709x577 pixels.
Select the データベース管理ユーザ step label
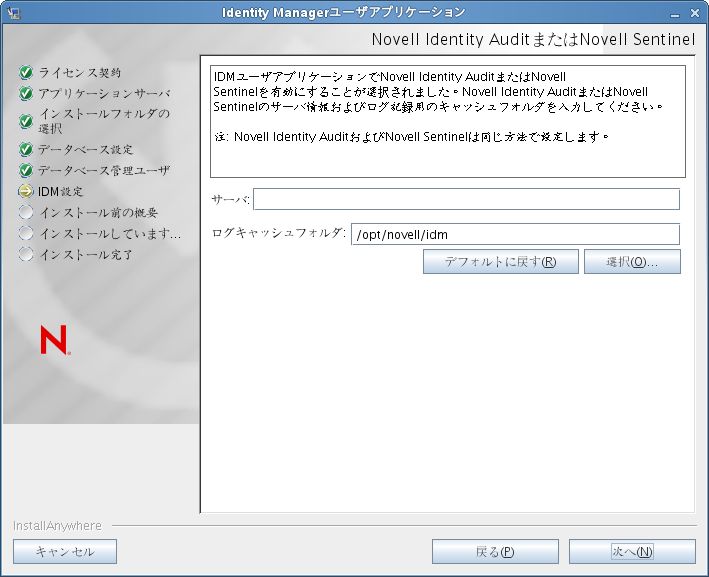click(104, 170)
